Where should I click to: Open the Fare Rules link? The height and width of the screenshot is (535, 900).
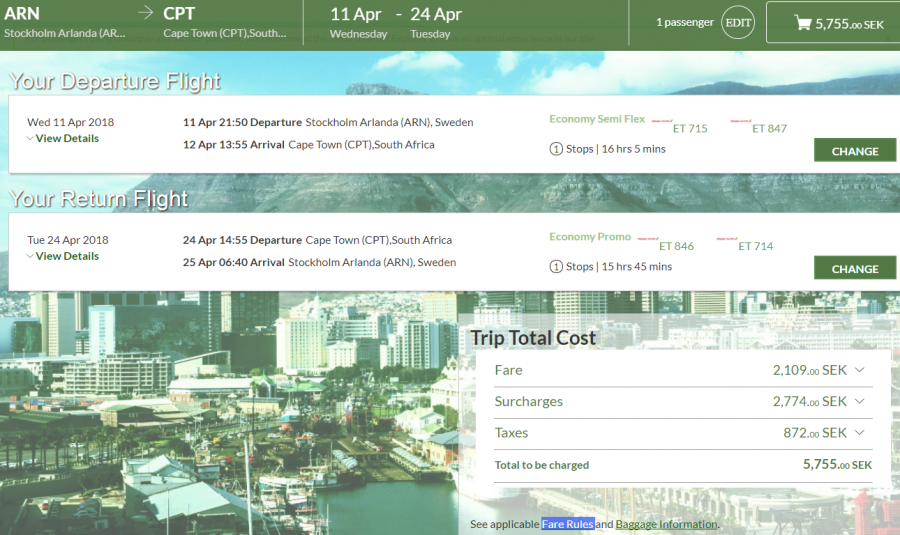coord(568,524)
